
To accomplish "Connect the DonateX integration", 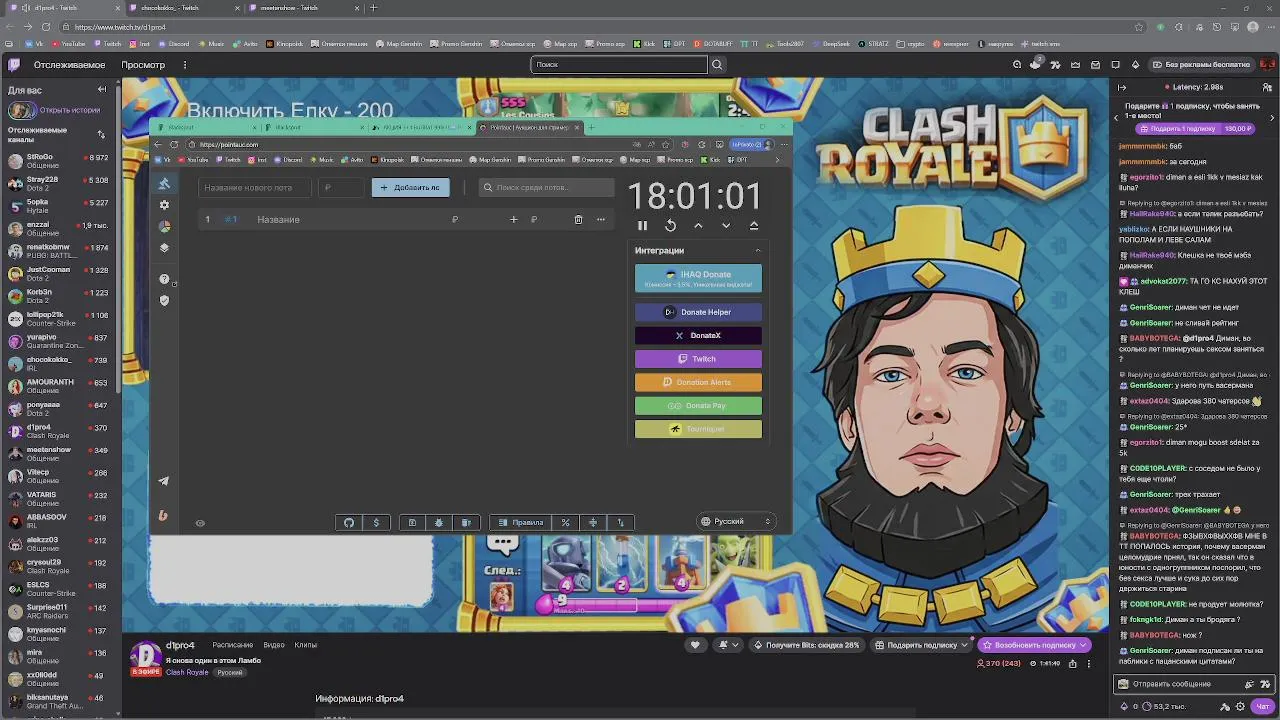I will click(698, 335).
